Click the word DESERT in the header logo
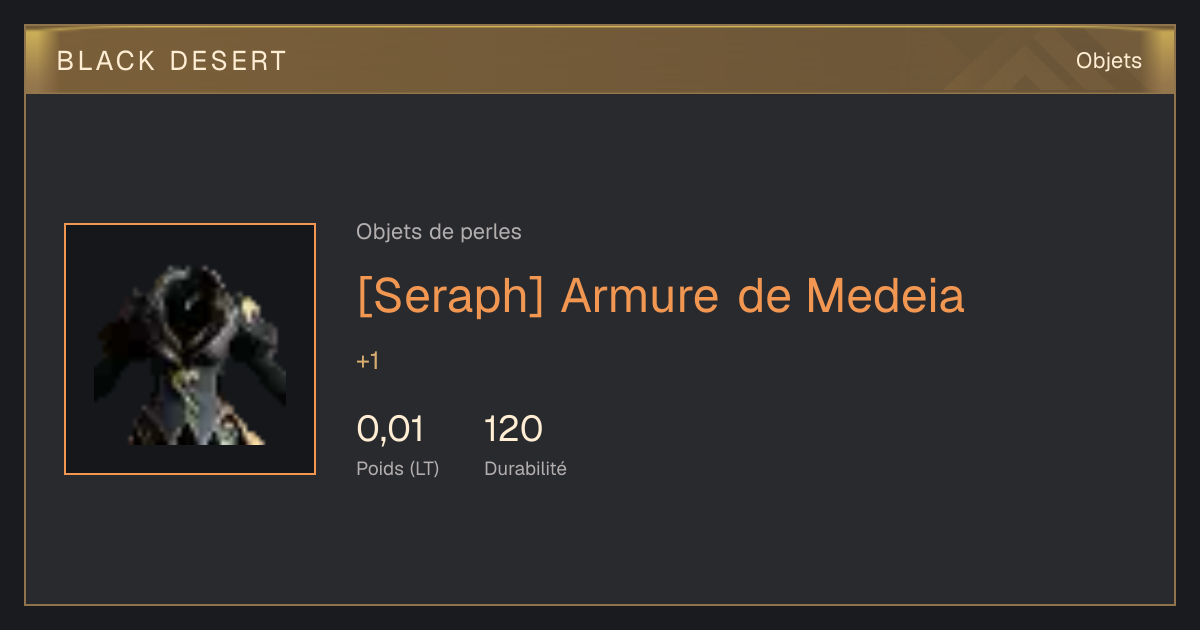The image size is (1200, 630). [228, 61]
